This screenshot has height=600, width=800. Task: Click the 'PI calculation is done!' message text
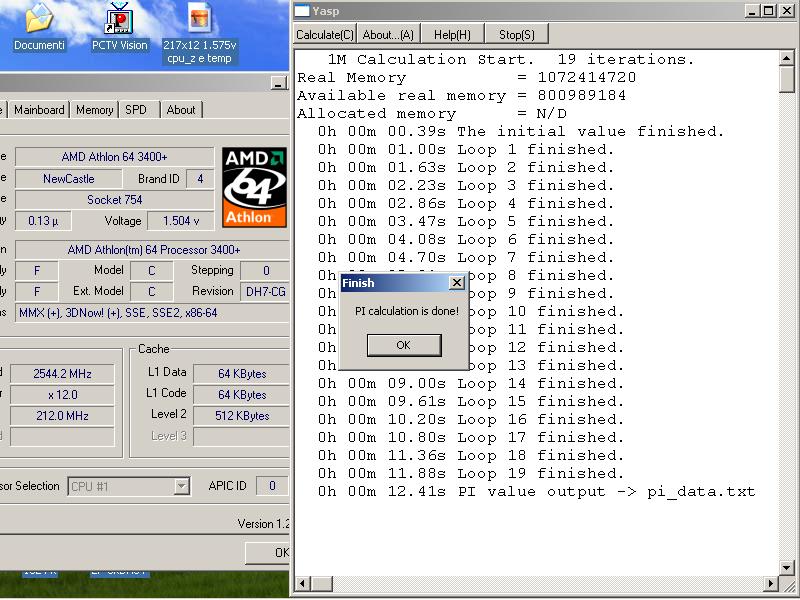[407, 311]
